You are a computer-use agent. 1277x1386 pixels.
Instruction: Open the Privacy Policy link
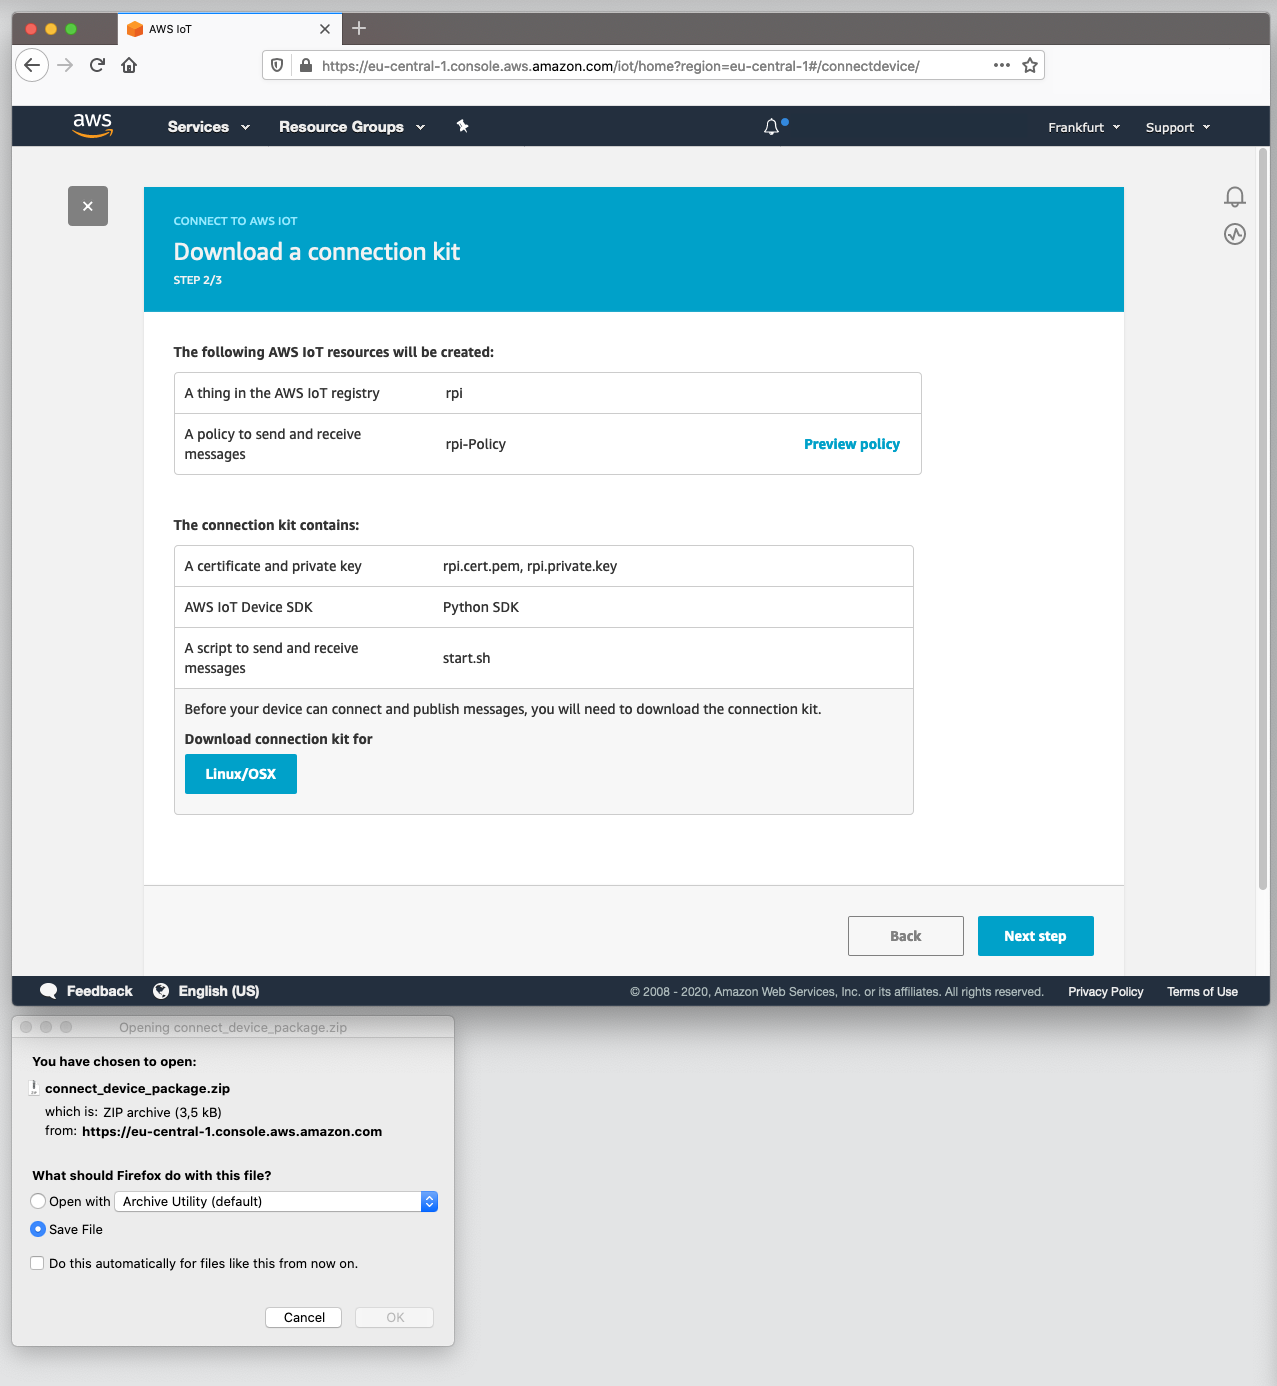1105,992
